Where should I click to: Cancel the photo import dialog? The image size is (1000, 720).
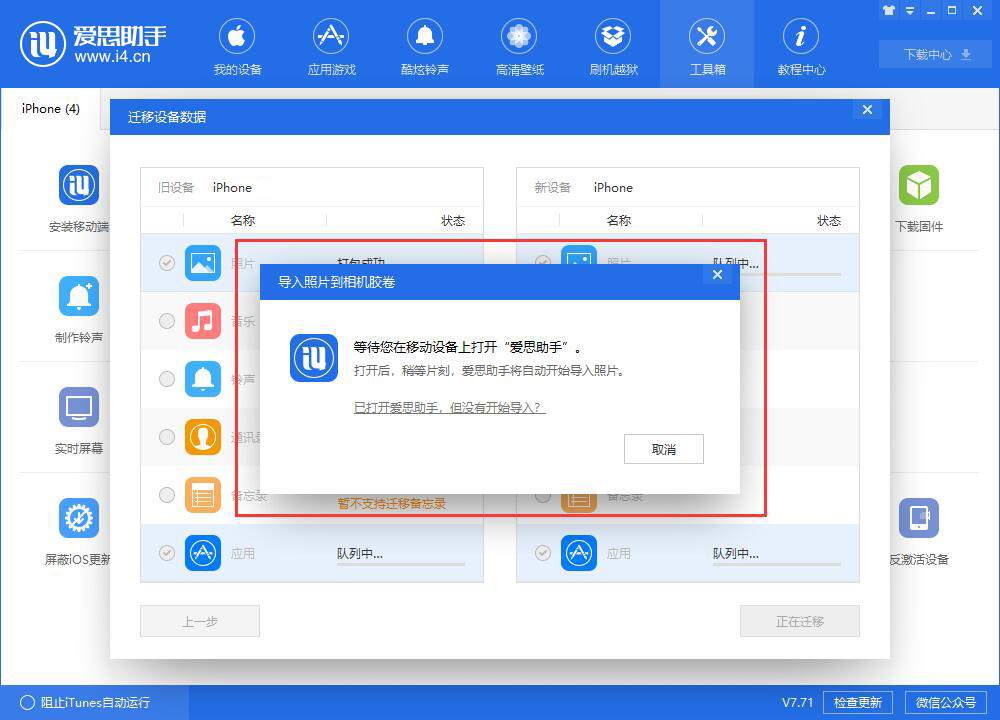663,449
